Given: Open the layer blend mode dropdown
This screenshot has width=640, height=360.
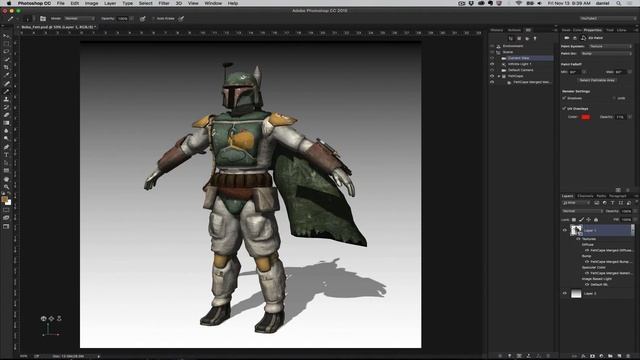Looking at the screenshot, I should (x=582, y=211).
